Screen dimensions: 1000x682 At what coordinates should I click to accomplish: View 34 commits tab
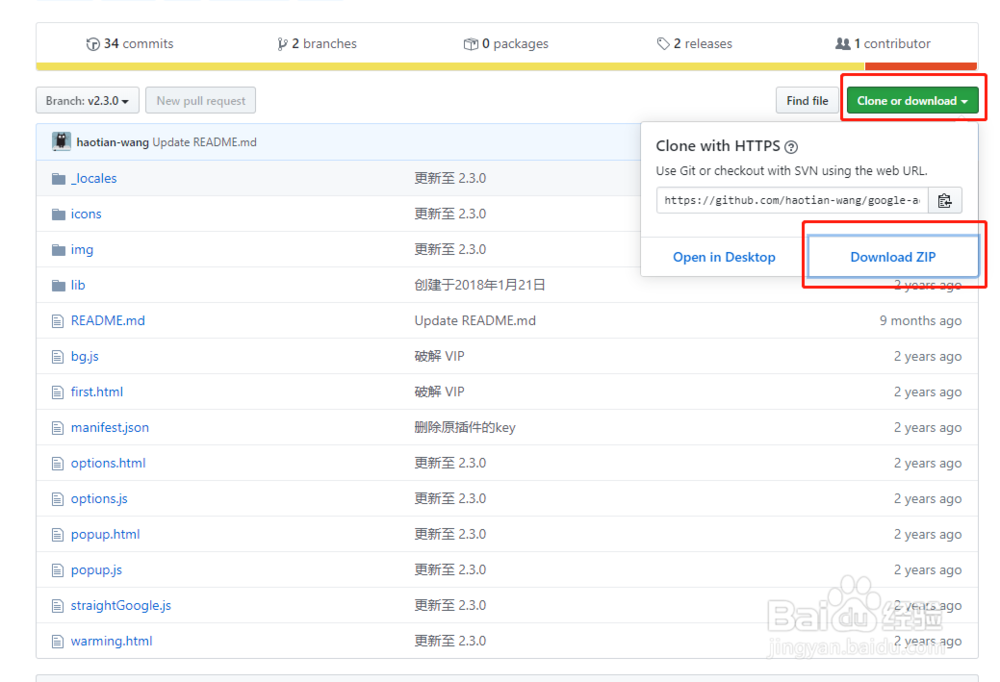point(129,43)
